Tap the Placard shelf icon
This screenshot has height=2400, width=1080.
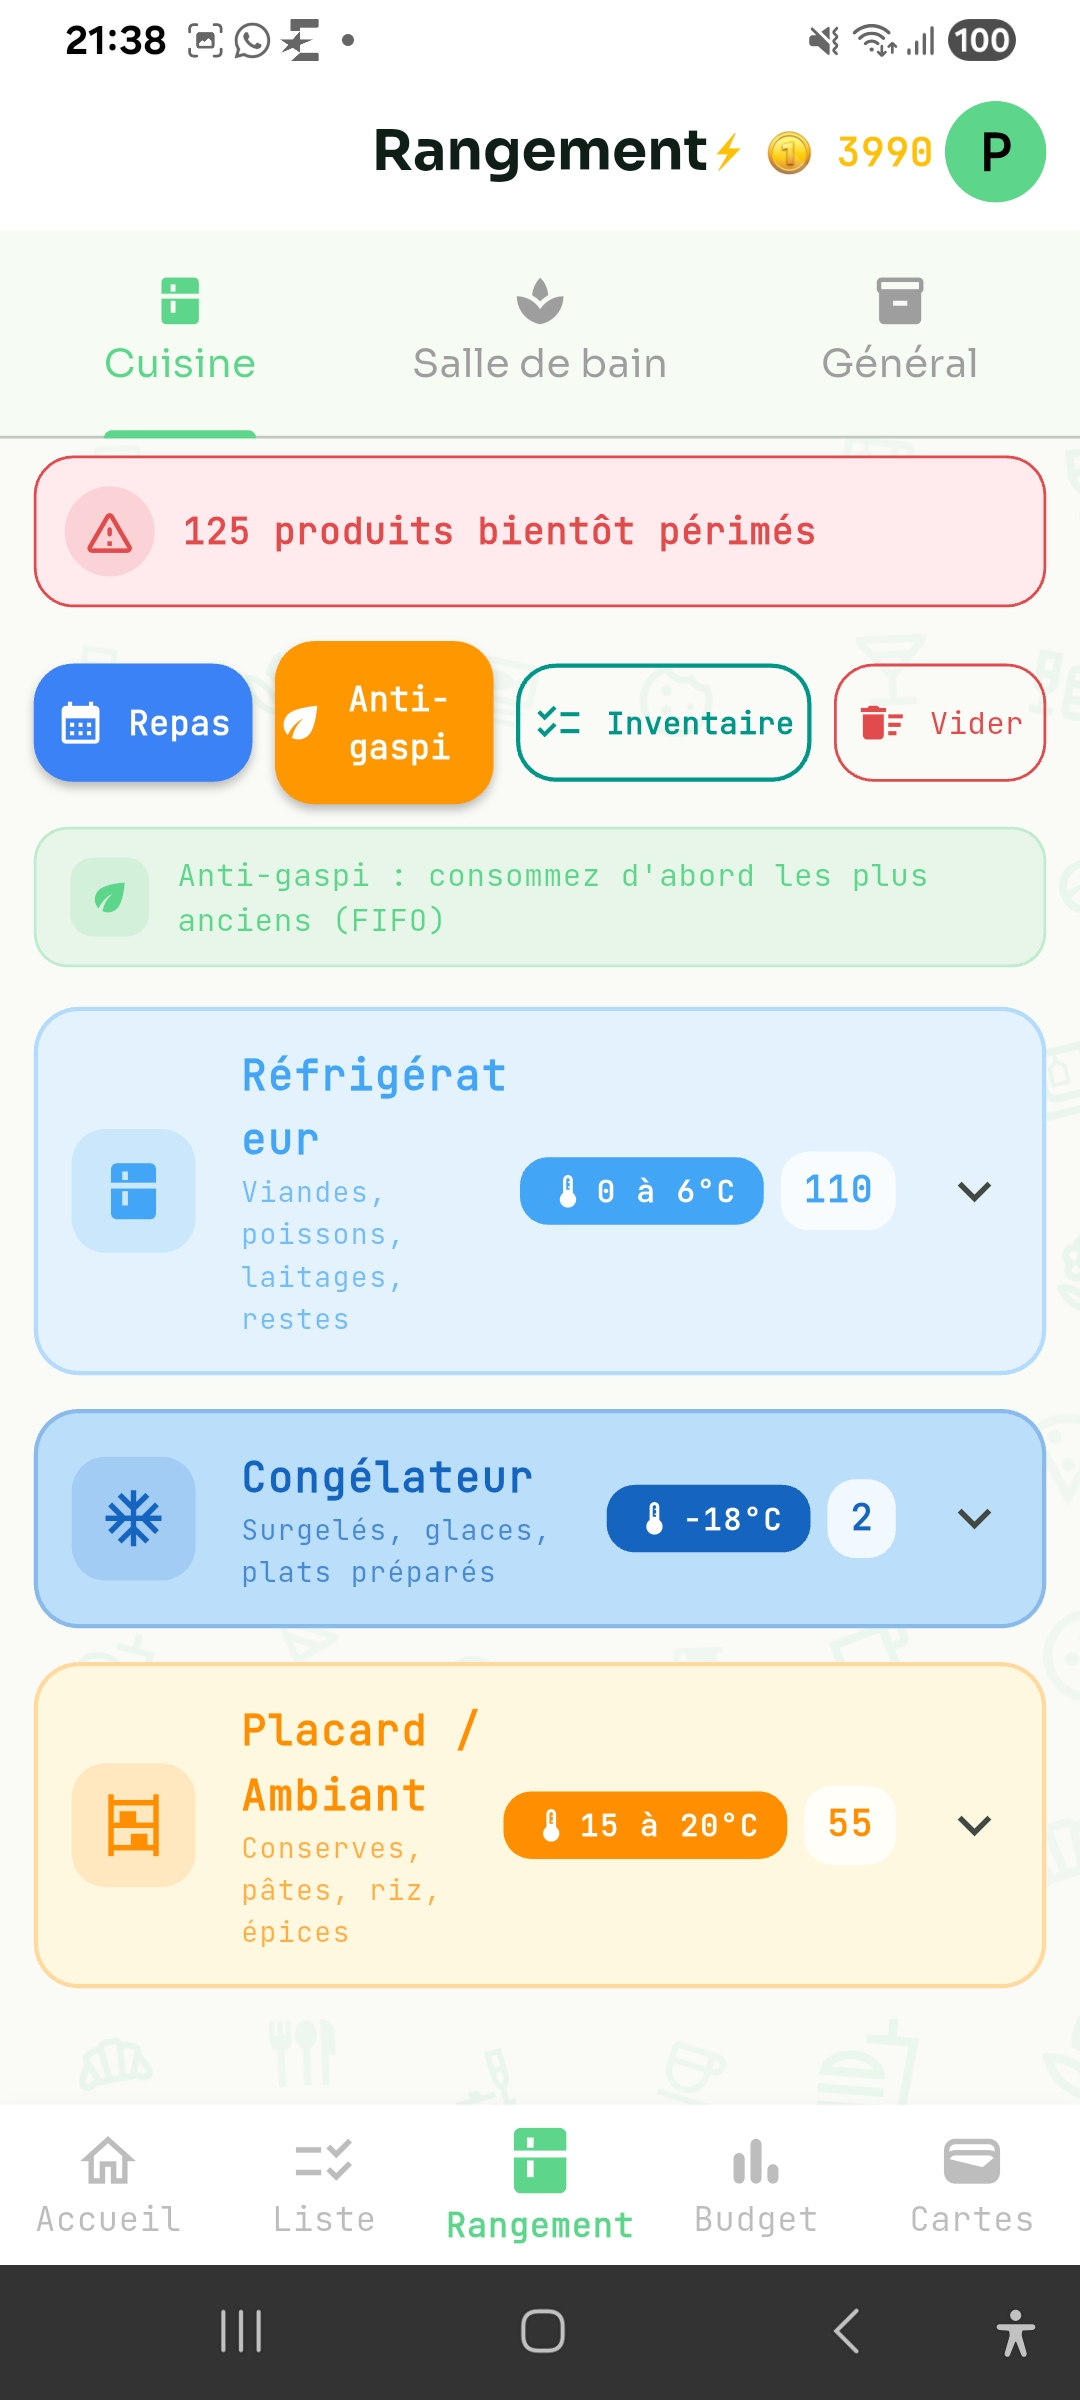[x=133, y=1825]
